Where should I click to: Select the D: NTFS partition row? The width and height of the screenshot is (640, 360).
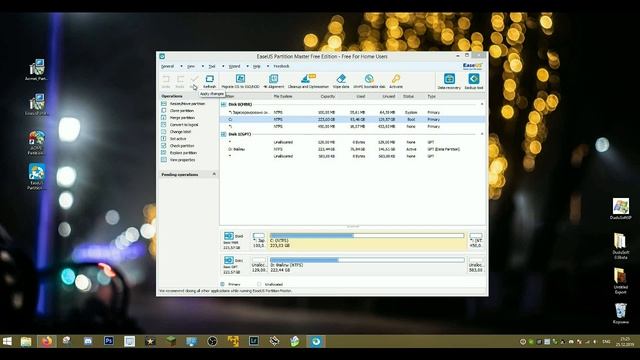(x=353, y=149)
